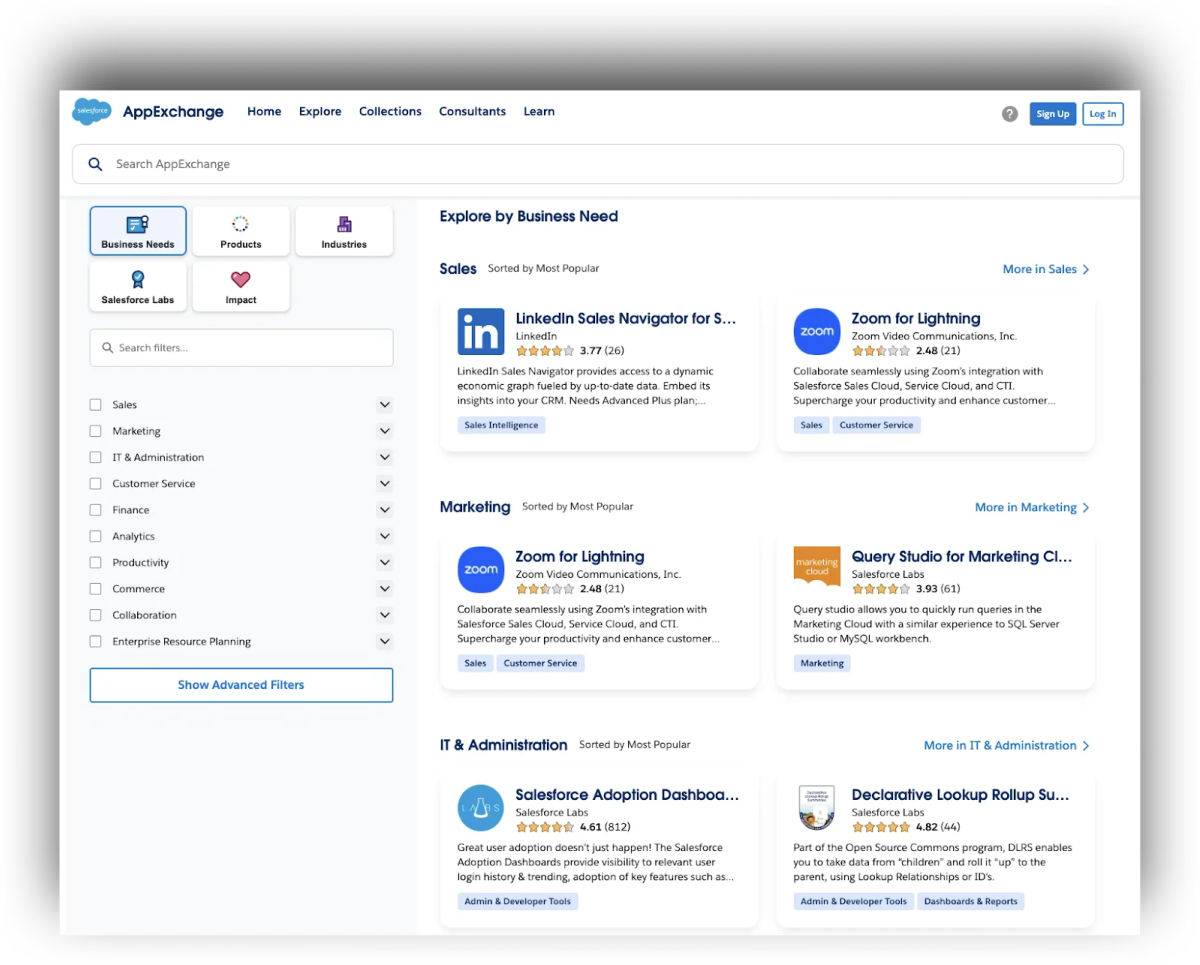Click Zoom logo in the Marketing section
Viewport: 1200px width, 965px height.
click(481, 570)
